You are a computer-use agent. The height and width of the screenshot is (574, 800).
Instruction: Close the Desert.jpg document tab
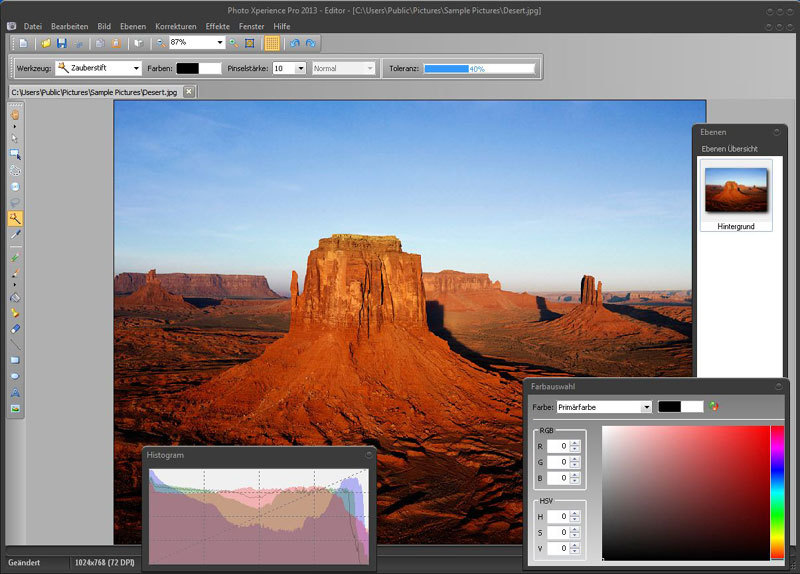(189, 92)
